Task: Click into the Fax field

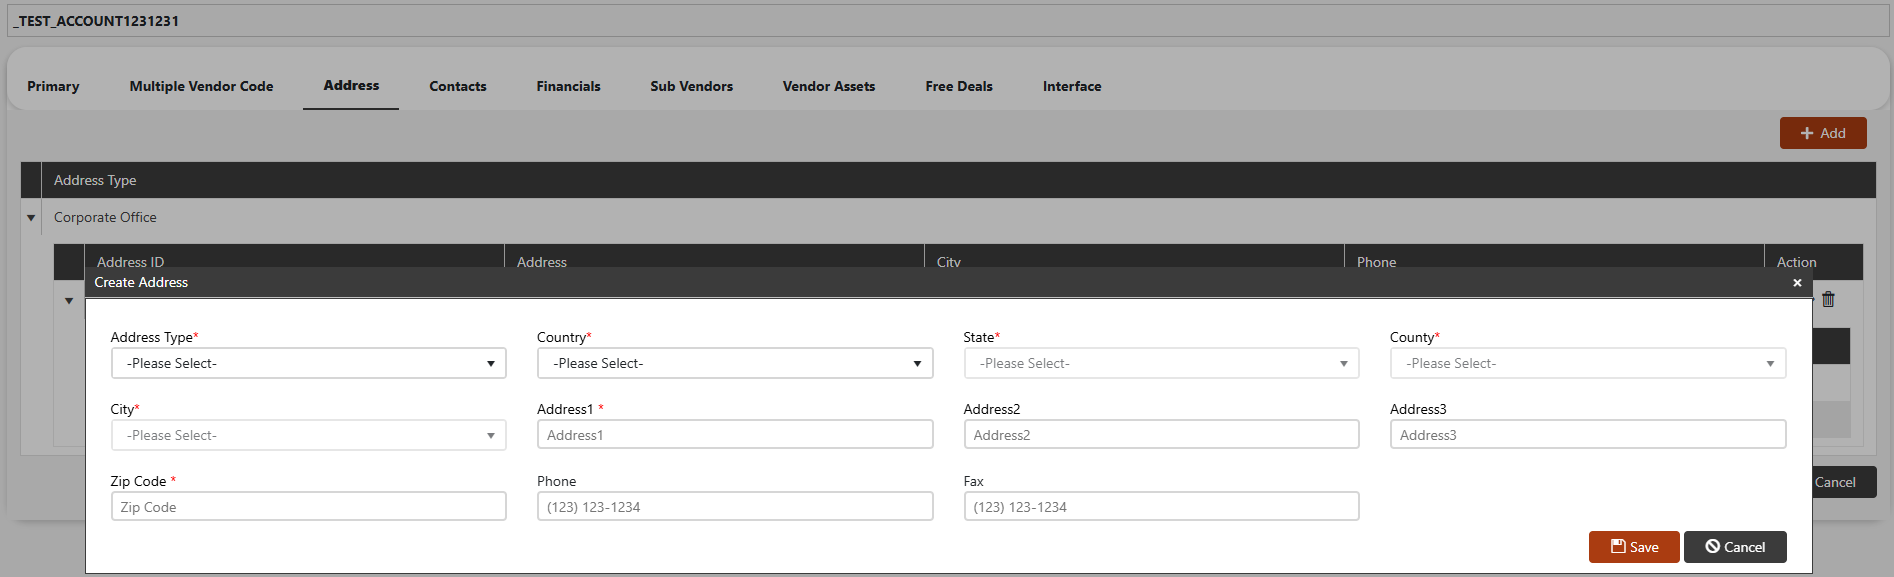Action: coord(1161,507)
